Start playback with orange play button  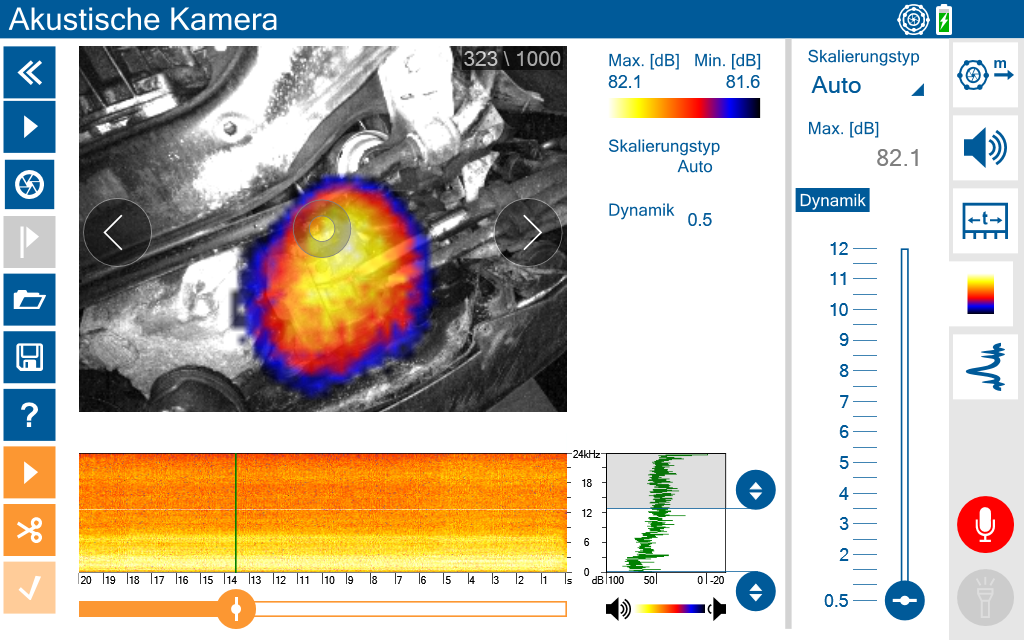pyautogui.click(x=29, y=472)
